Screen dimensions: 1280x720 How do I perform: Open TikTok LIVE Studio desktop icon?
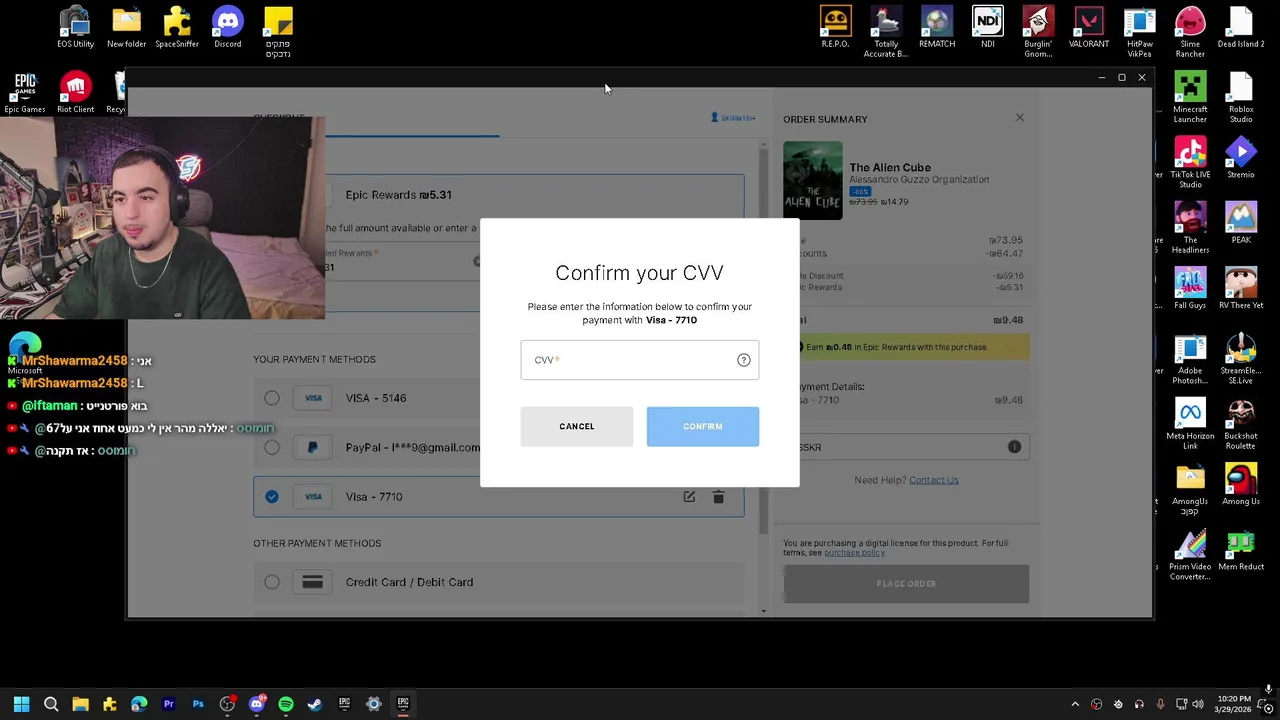tap(1190, 162)
